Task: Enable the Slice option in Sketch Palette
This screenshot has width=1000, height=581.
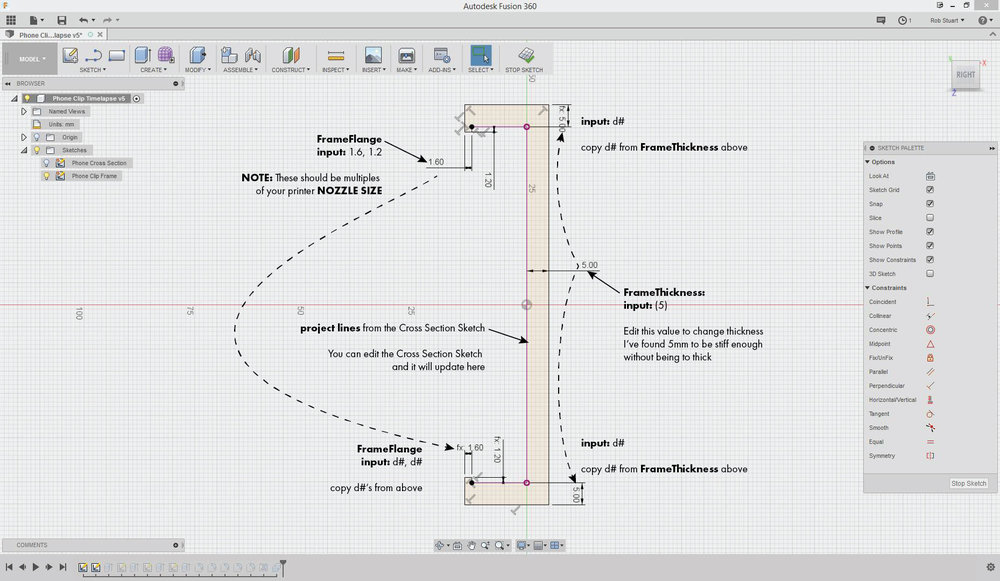Action: tap(928, 217)
